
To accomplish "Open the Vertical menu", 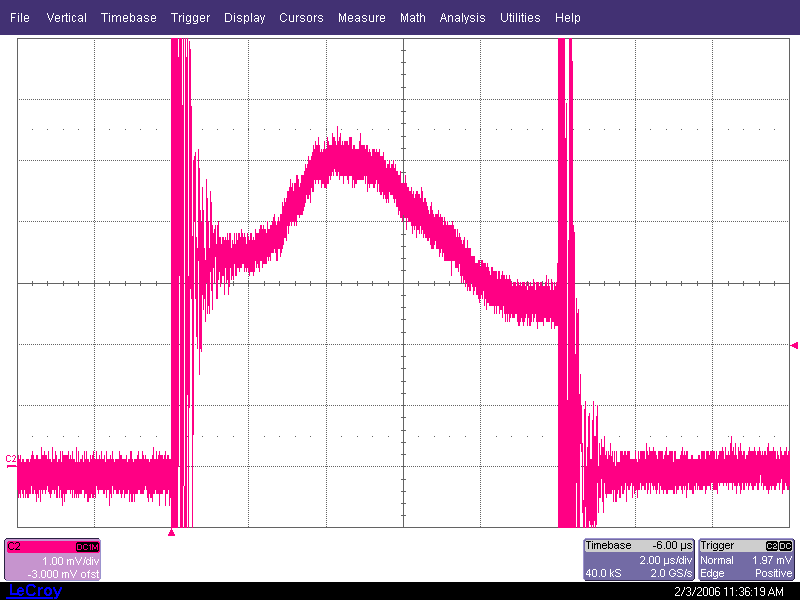I will tap(66, 18).
